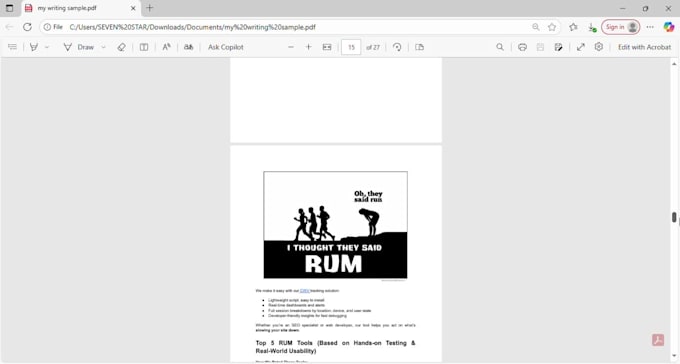
Task: Open browser Settings and more menu
Action: 650,27
